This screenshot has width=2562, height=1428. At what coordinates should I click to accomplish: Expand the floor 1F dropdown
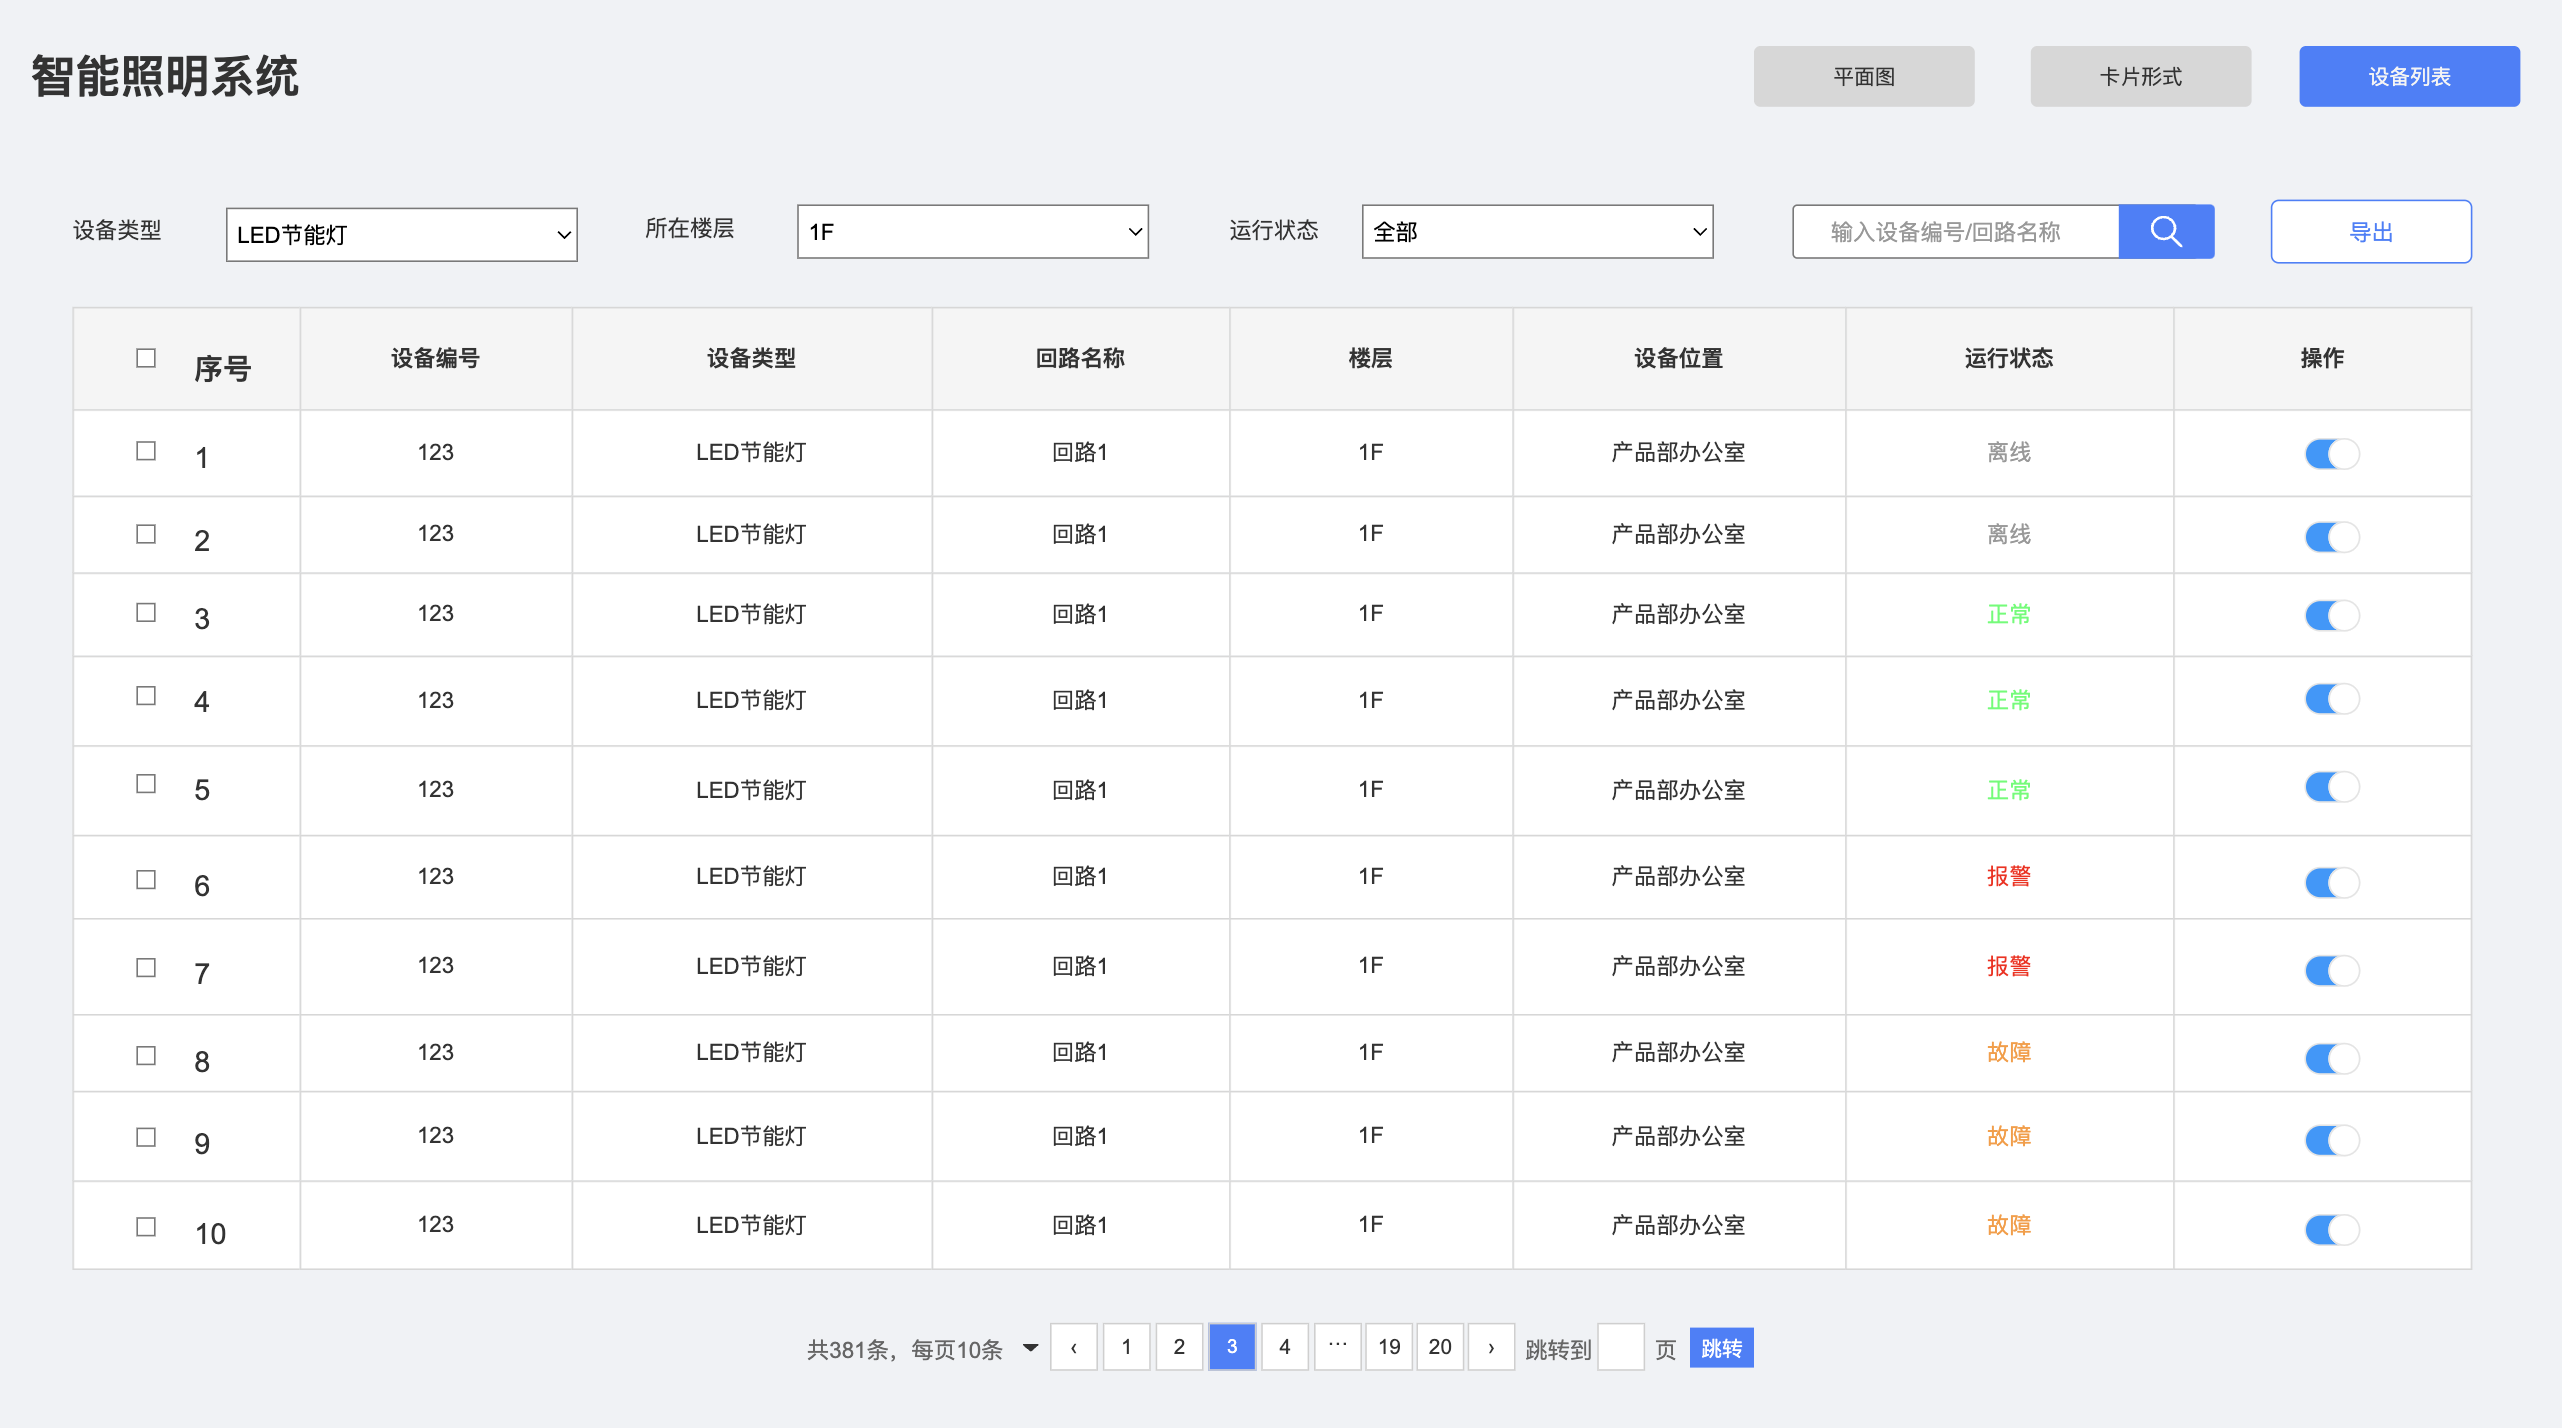[x=972, y=232]
